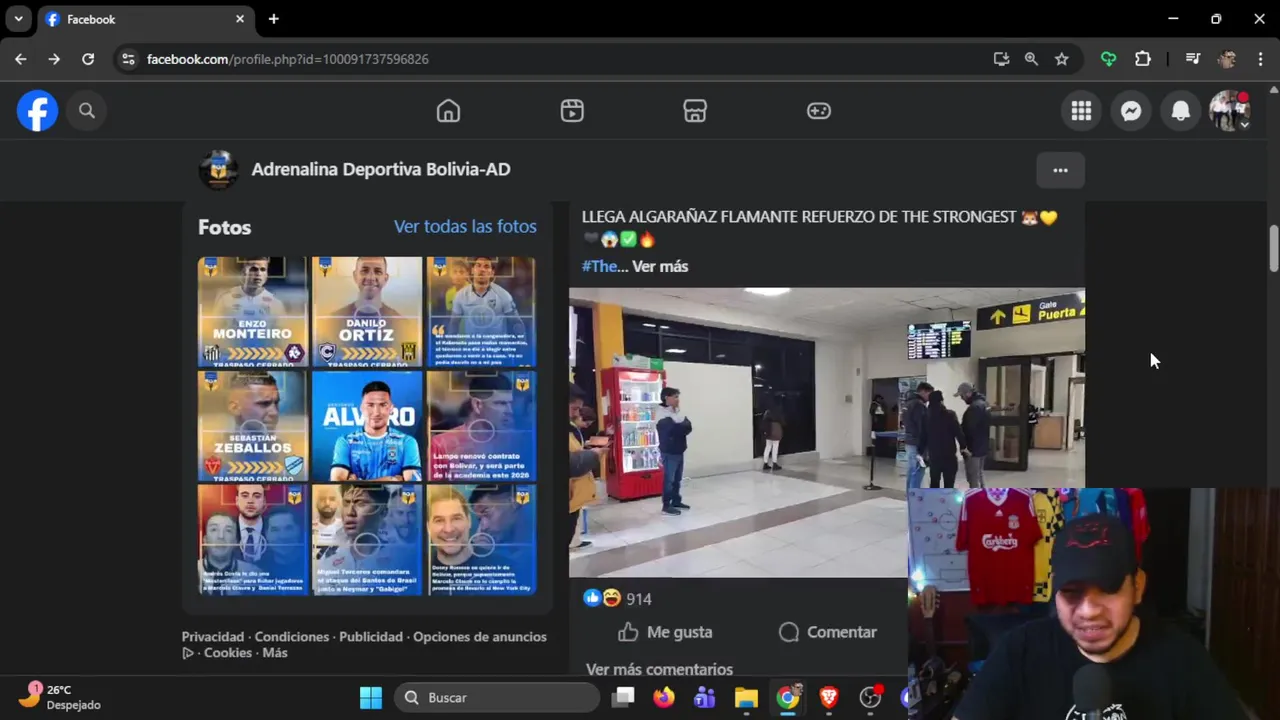Open 'Ver todas las fotos' link
The image size is (1280, 720).
(465, 226)
